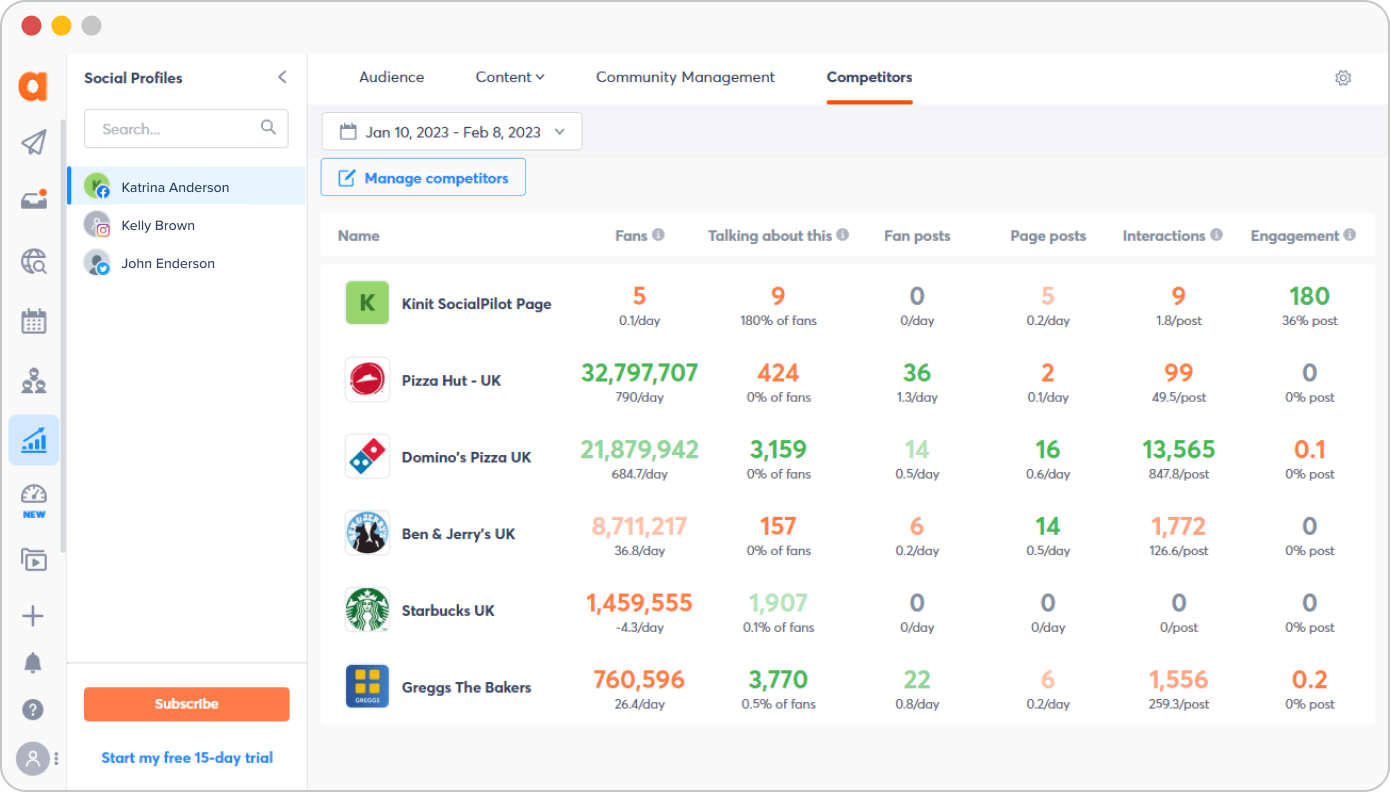Click info icon next to Engagement

click(x=1350, y=235)
